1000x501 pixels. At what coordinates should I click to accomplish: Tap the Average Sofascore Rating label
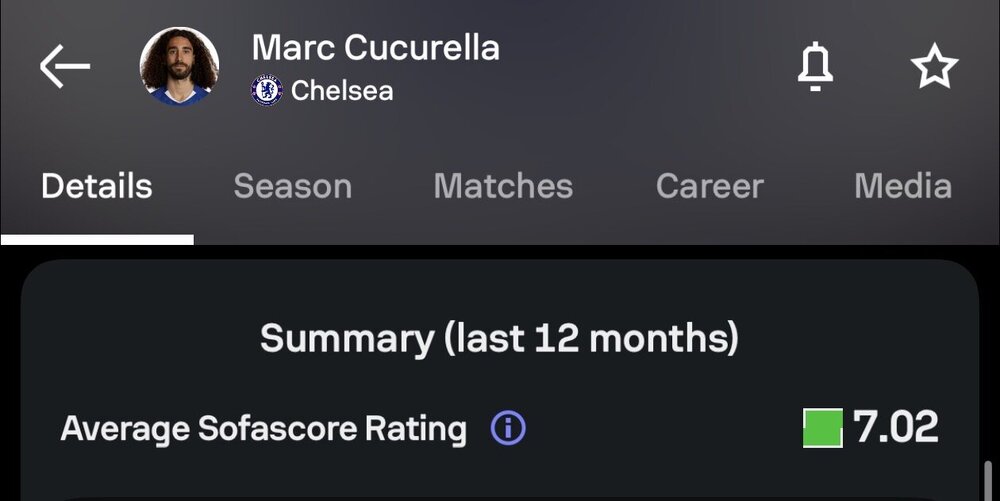pos(263,428)
